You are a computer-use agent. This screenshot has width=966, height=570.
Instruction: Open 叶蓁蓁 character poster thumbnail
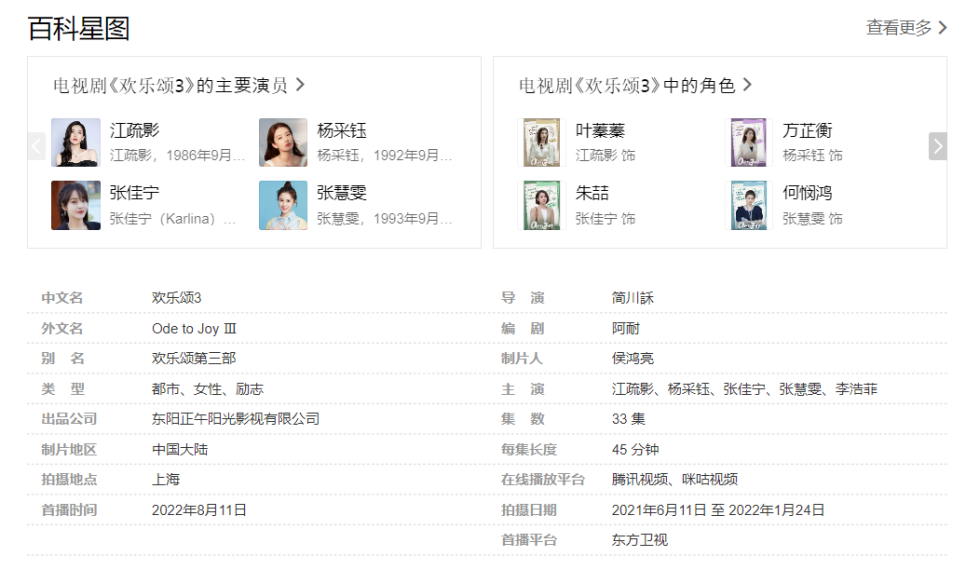point(542,142)
